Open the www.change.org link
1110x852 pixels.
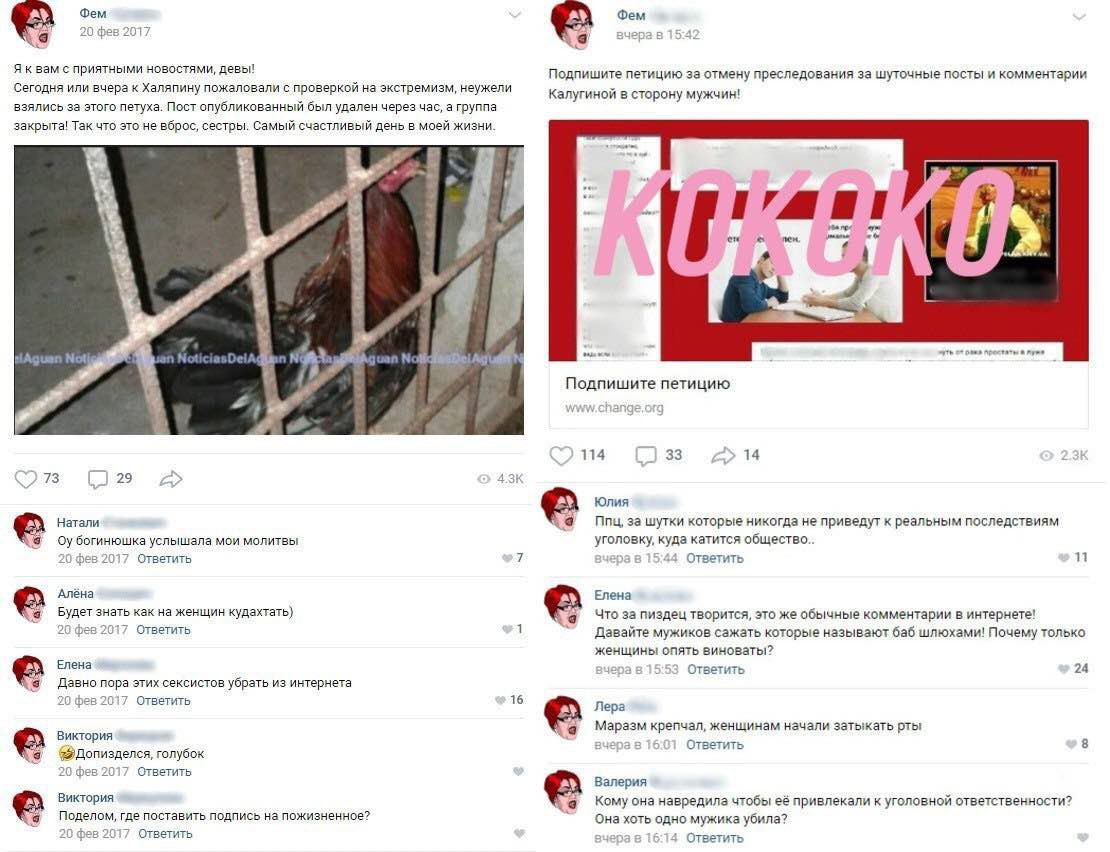614,408
